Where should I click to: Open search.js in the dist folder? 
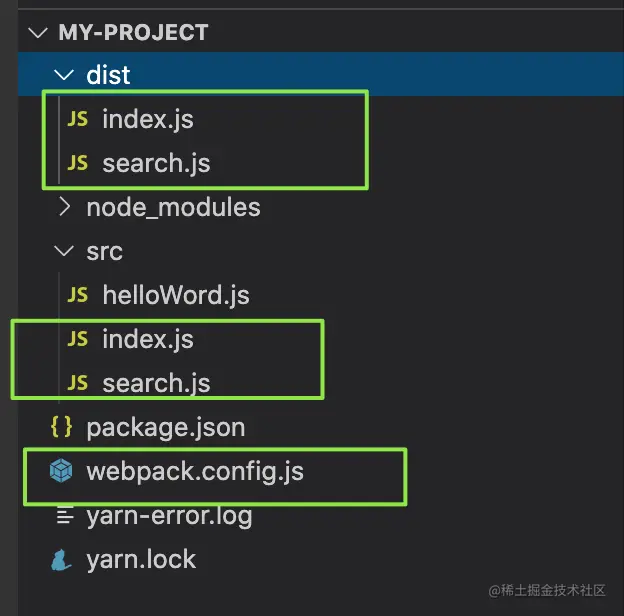156,163
